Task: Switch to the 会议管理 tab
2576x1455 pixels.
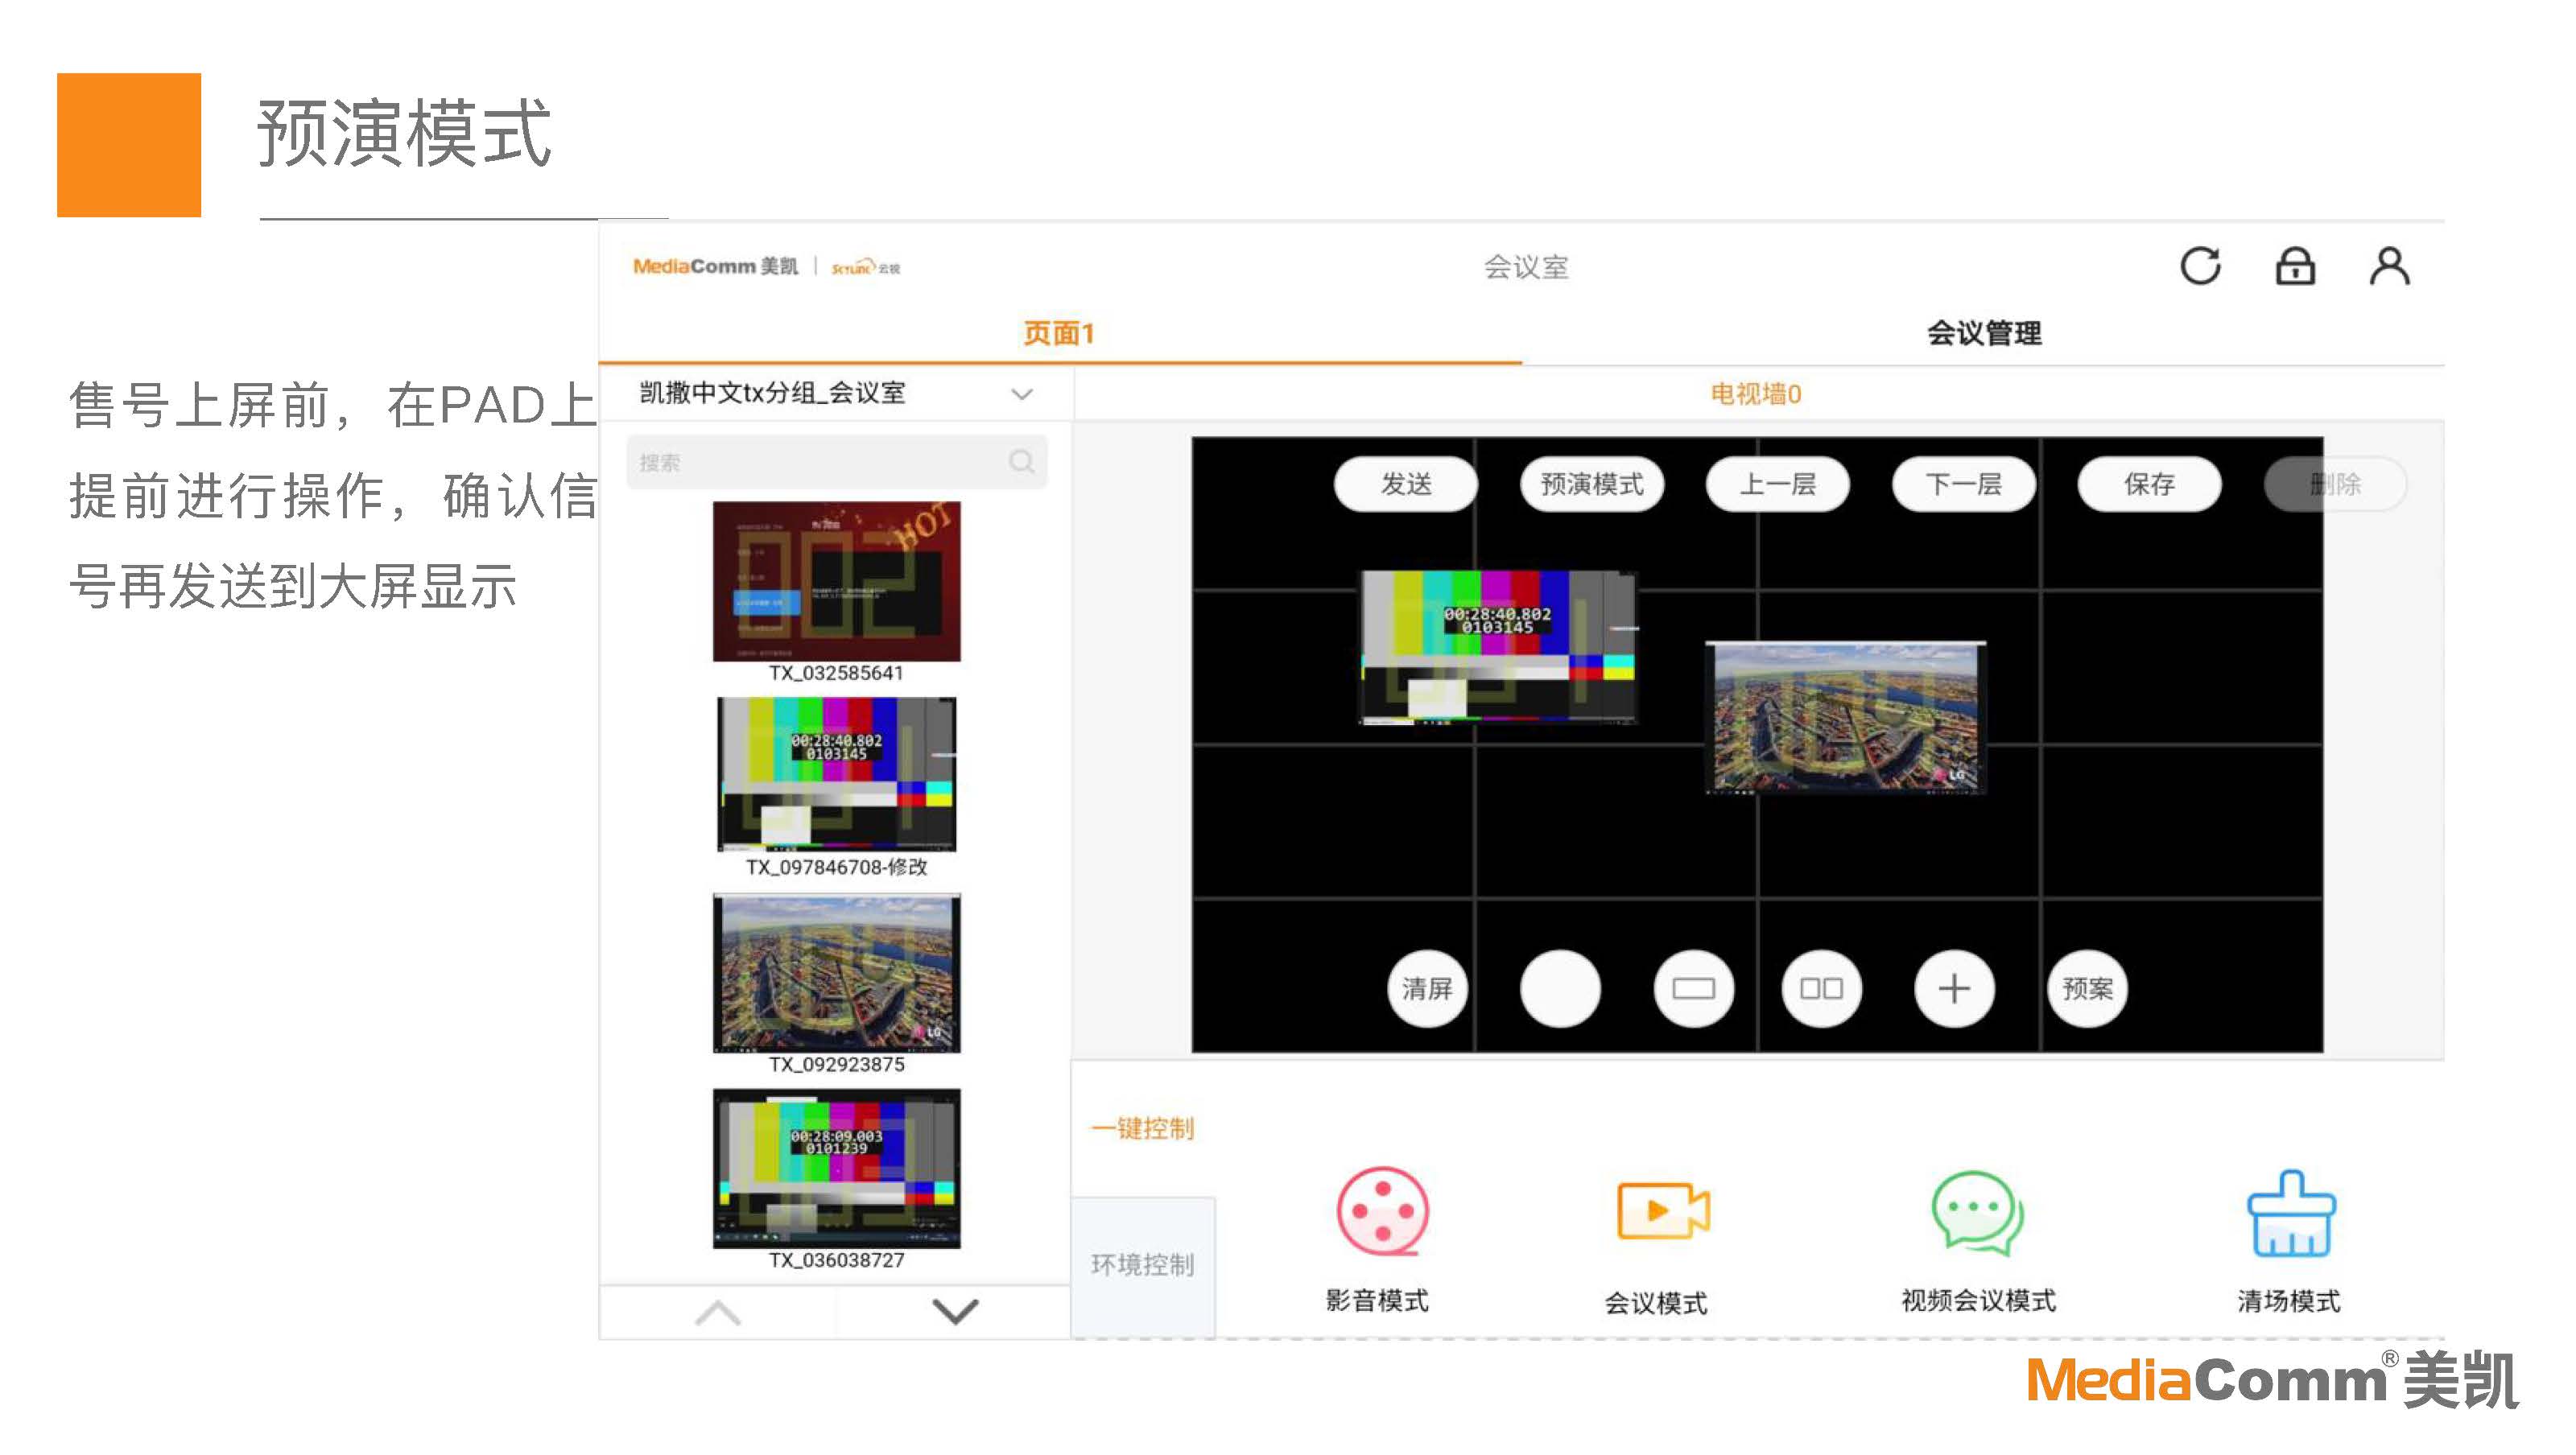Action: tap(1984, 333)
